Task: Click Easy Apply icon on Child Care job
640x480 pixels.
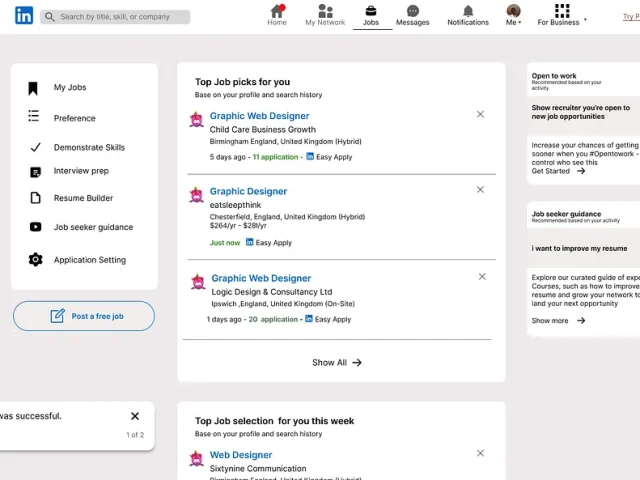Action: click(x=310, y=156)
